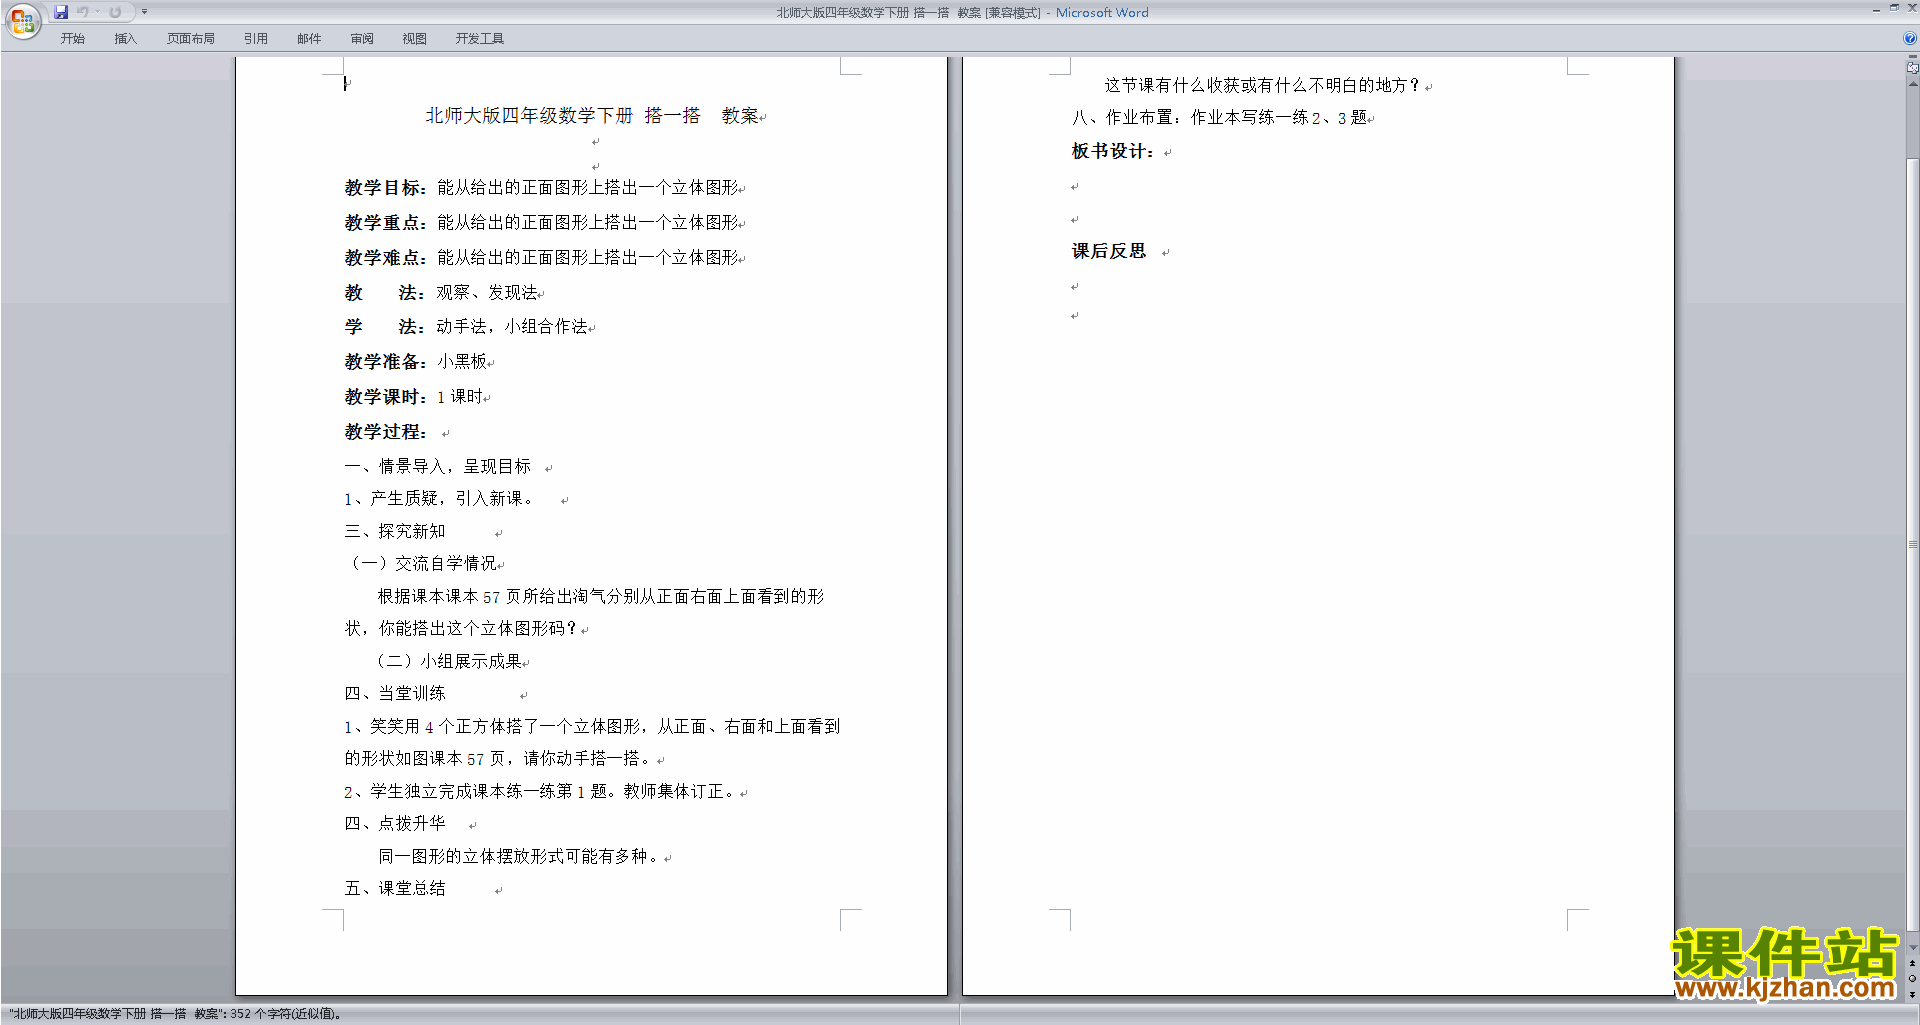Image resolution: width=1920 pixels, height=1025 pixels.
Task: Jump to previous page double-arrow button
Action: (1912, 964)
